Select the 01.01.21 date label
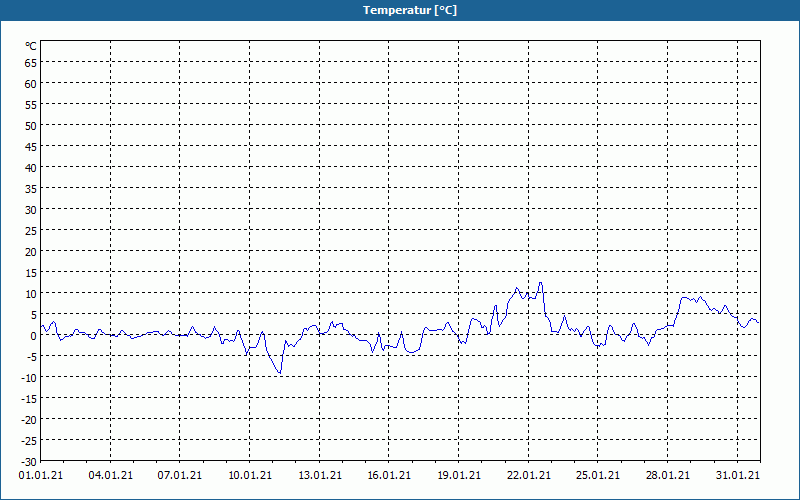The height and width of the screenshot is (500, 800). [41, 476]
